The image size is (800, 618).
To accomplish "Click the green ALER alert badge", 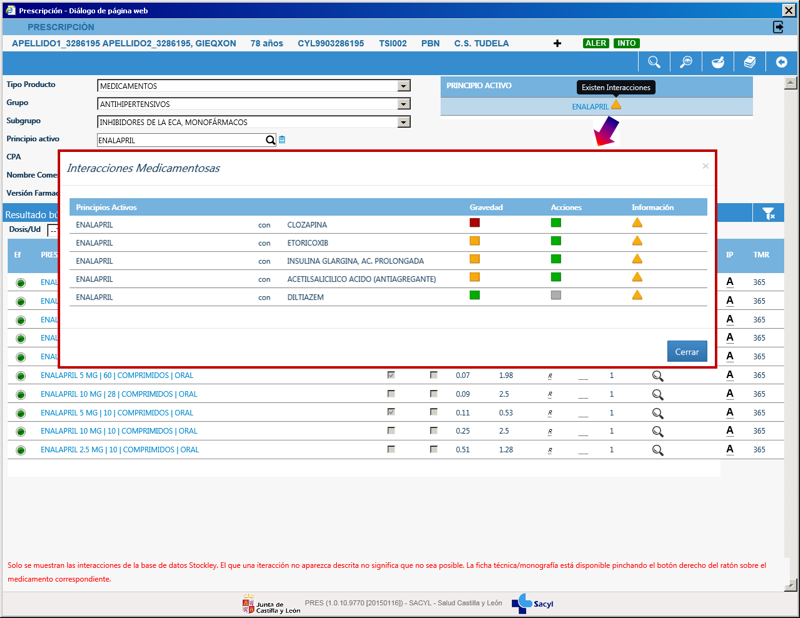I will (596, 44).
